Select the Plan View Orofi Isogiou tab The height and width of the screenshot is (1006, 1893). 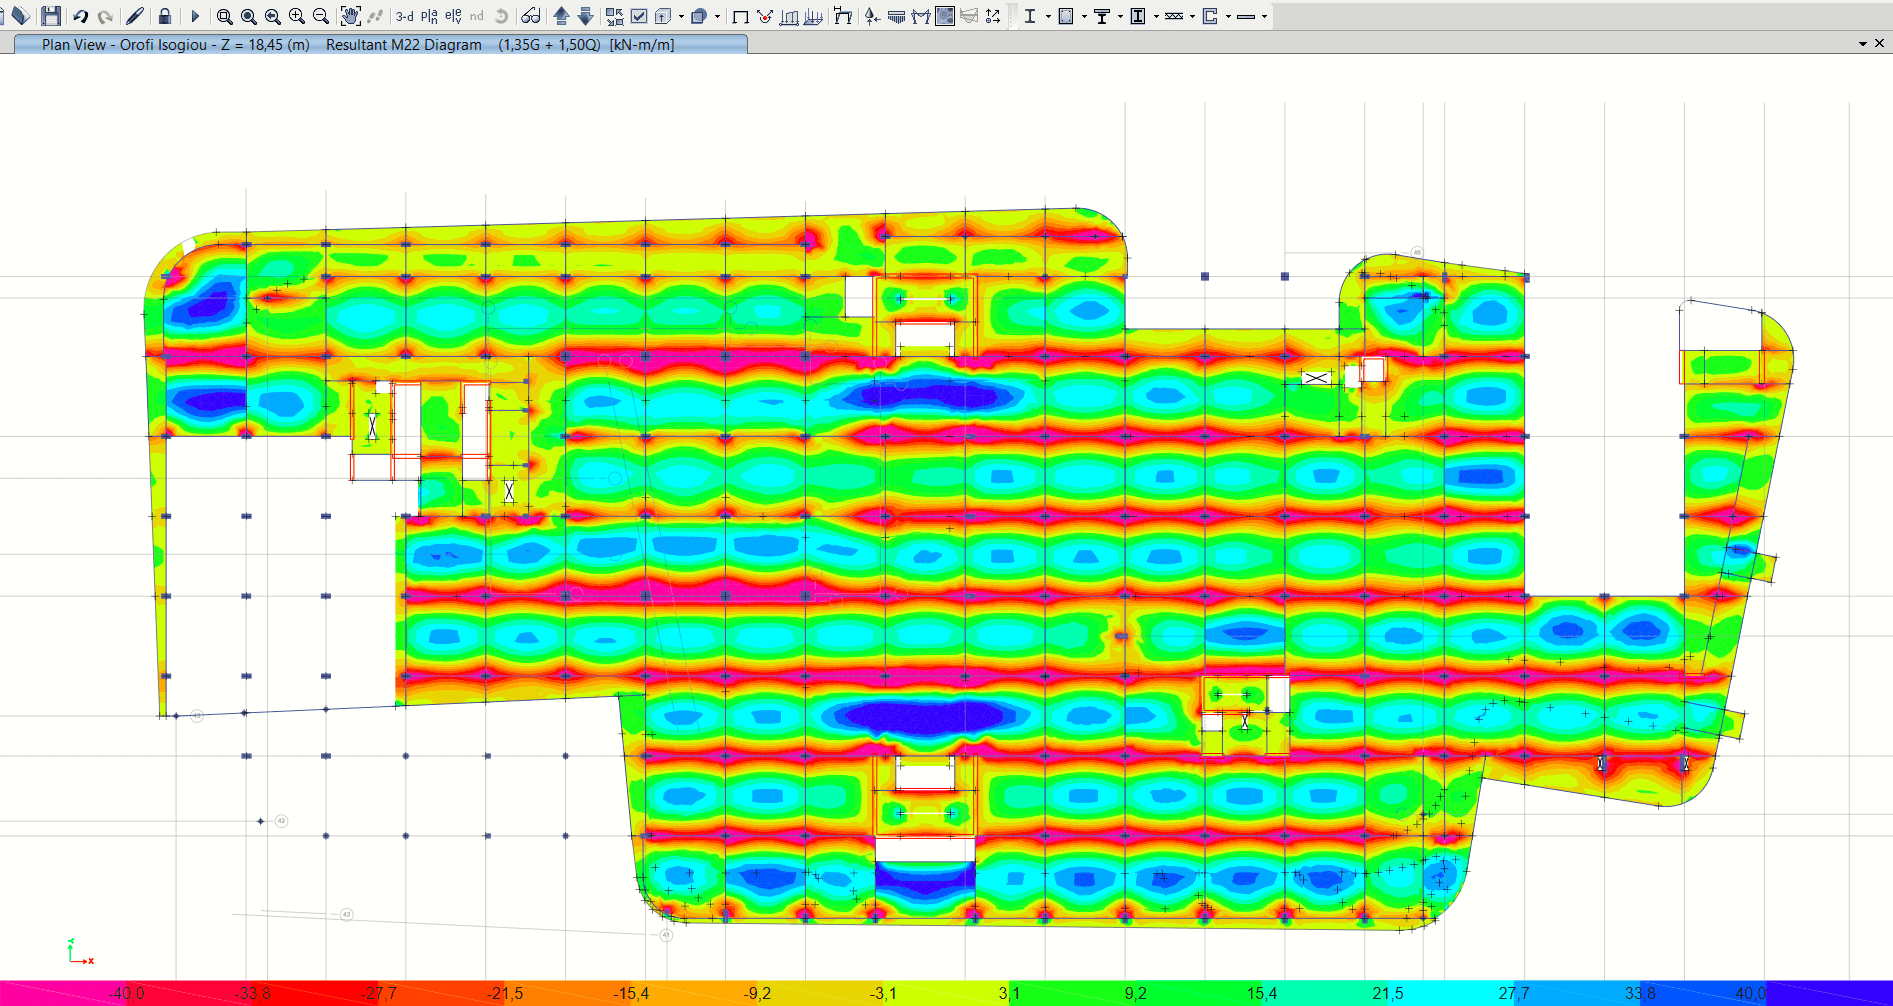(380, 44)
